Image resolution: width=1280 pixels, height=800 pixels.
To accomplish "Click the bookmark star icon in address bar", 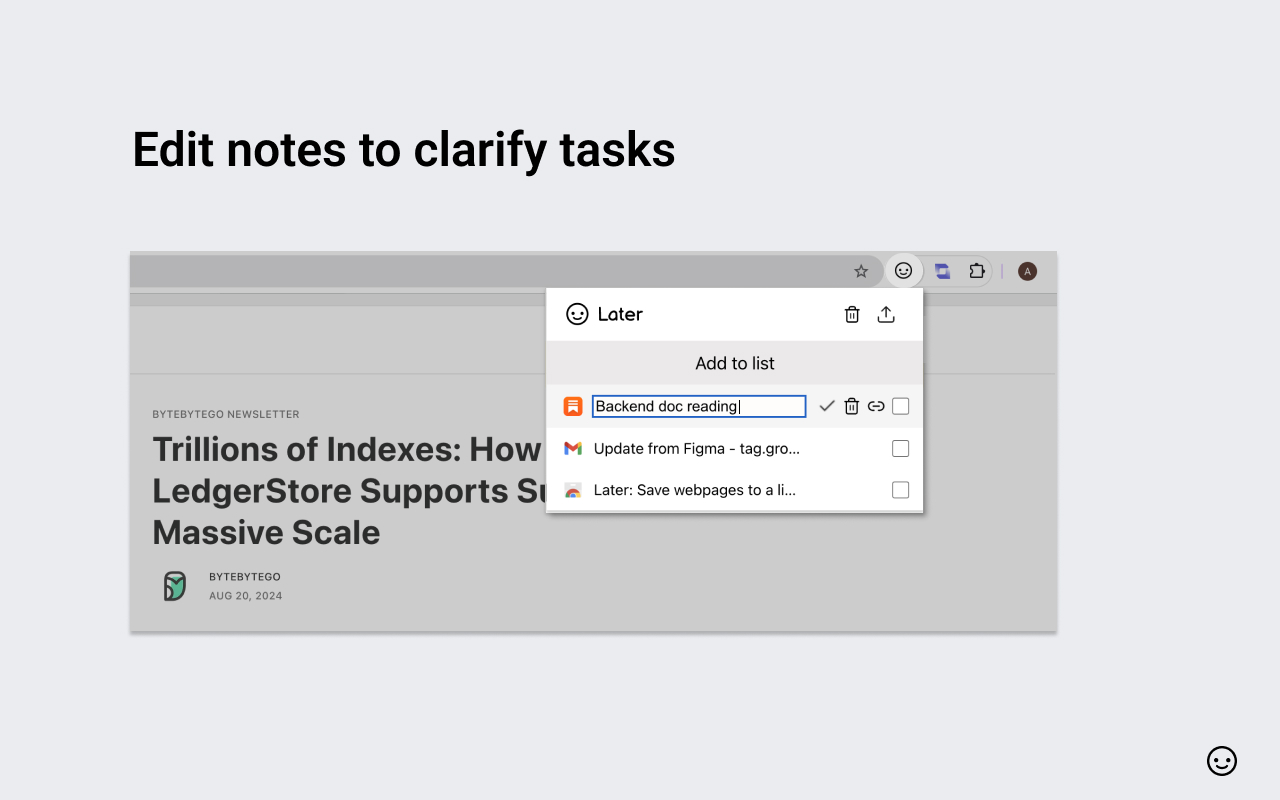I will [861, 271].
